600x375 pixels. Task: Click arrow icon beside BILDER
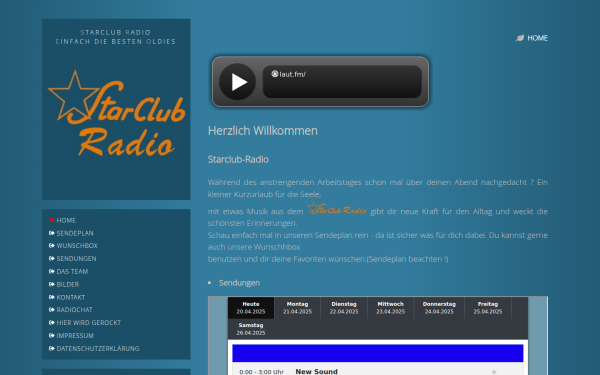click(52, 284)
